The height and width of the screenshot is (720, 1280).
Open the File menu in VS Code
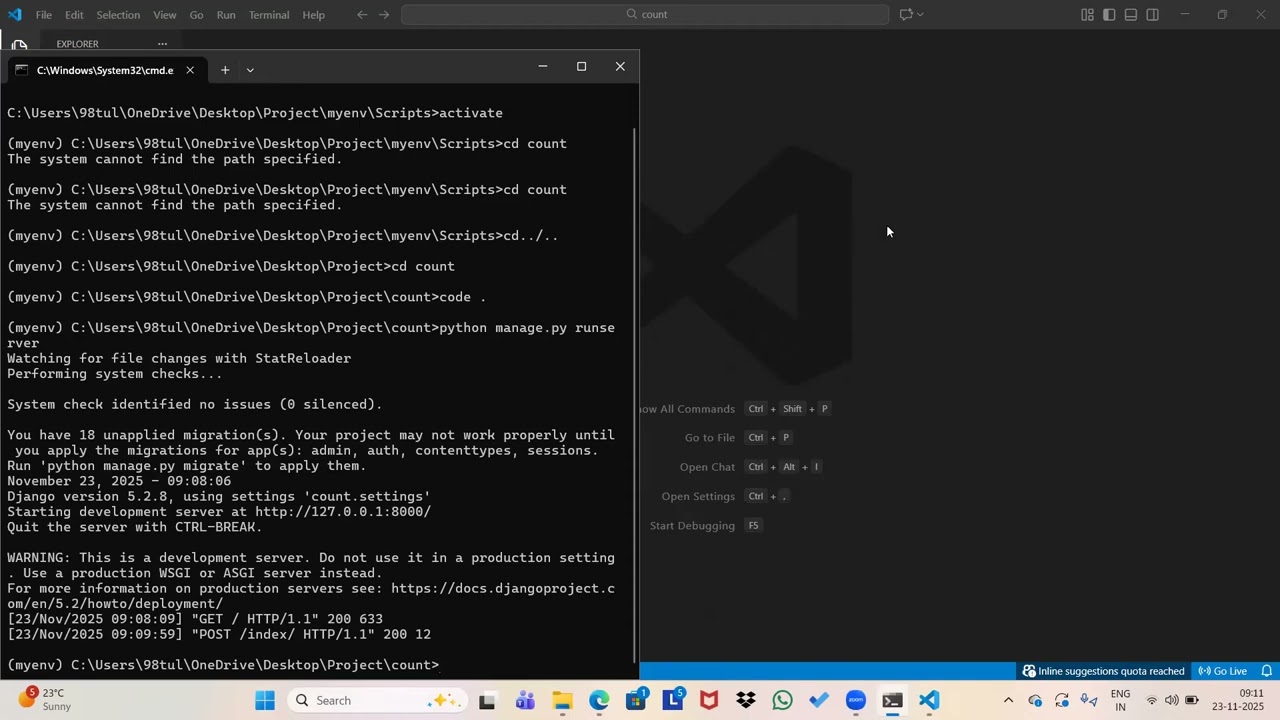coord(44,15)
